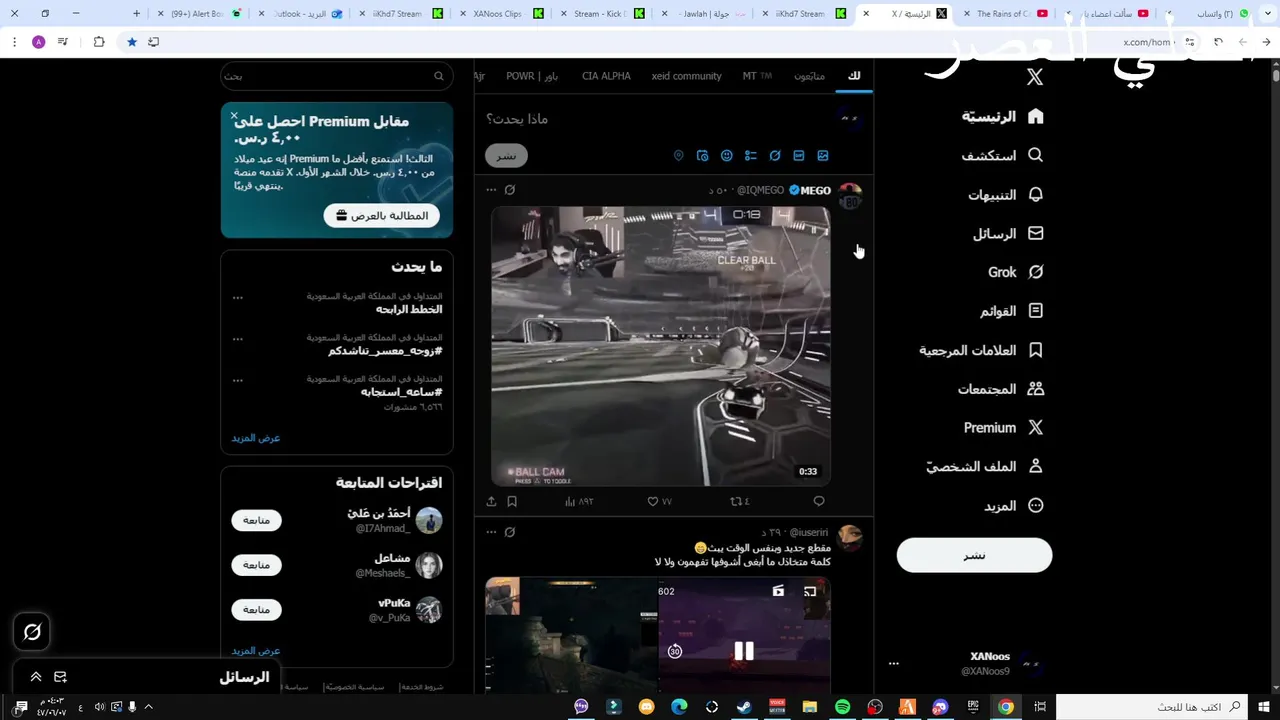Open options for #ساعه_استجابه trend
The width and height of the screenshot is (1280, 720).
tap(237, 380)
